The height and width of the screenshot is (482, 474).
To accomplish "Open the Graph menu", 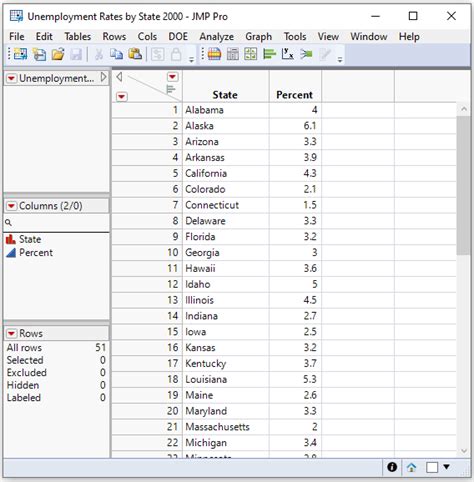I will coord(259,36).
